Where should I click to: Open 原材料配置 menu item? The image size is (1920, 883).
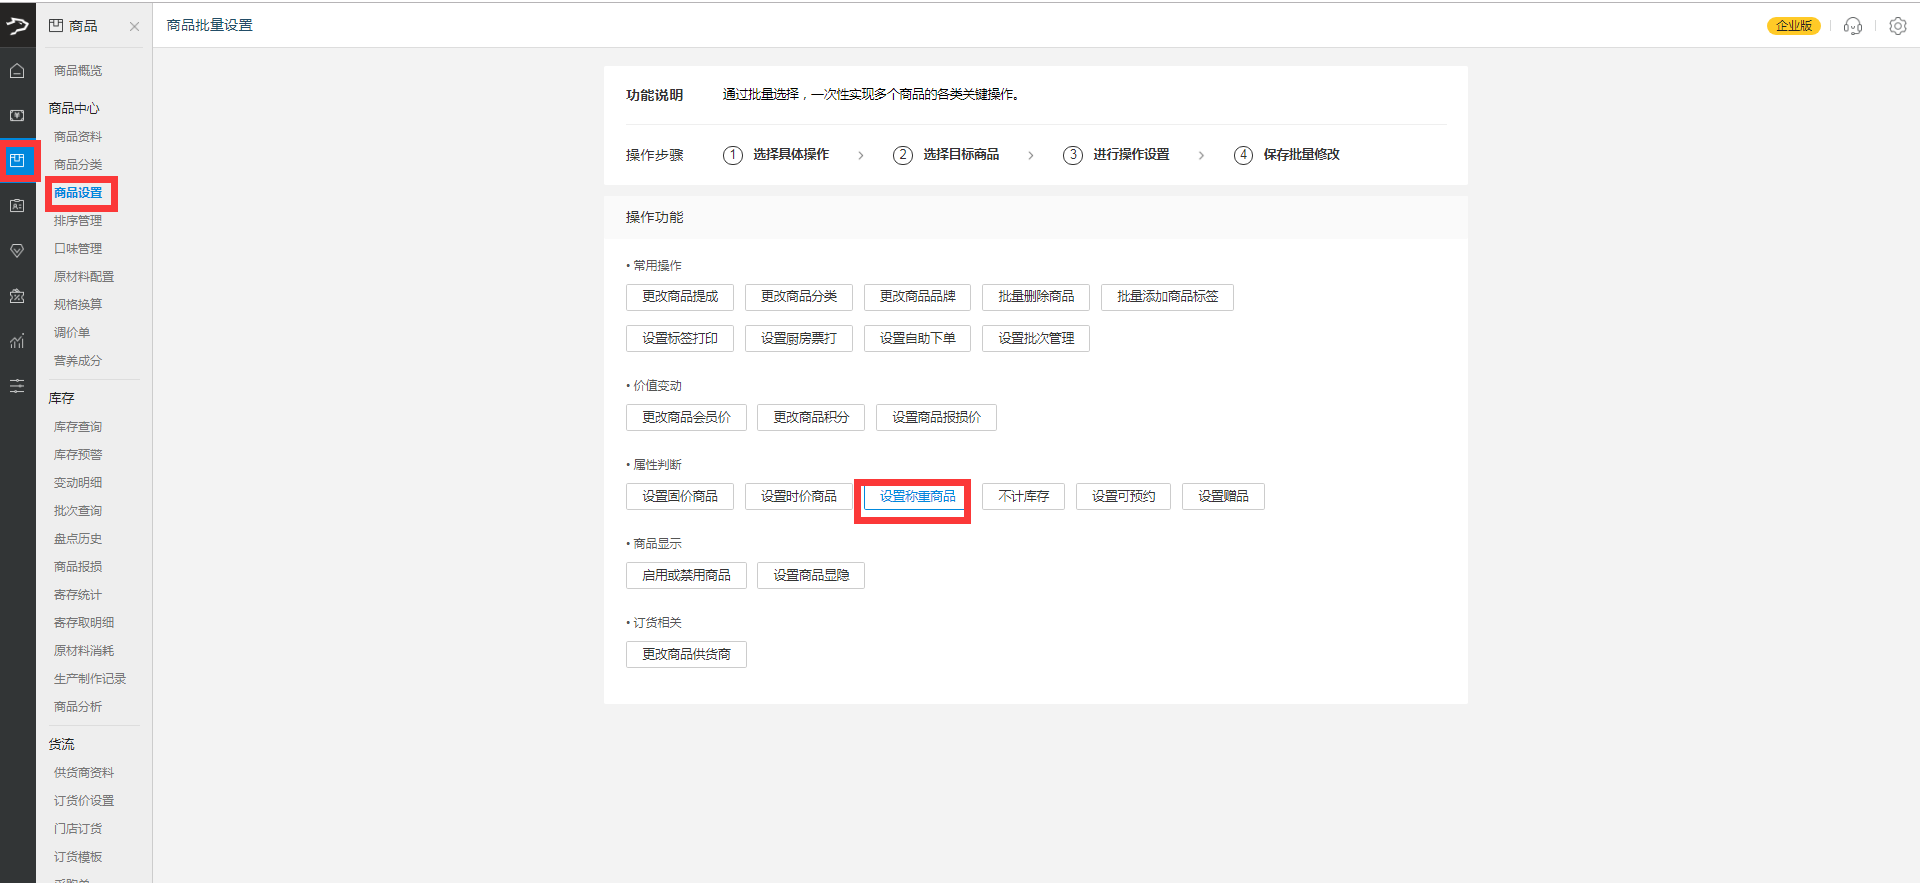point(84,277)
